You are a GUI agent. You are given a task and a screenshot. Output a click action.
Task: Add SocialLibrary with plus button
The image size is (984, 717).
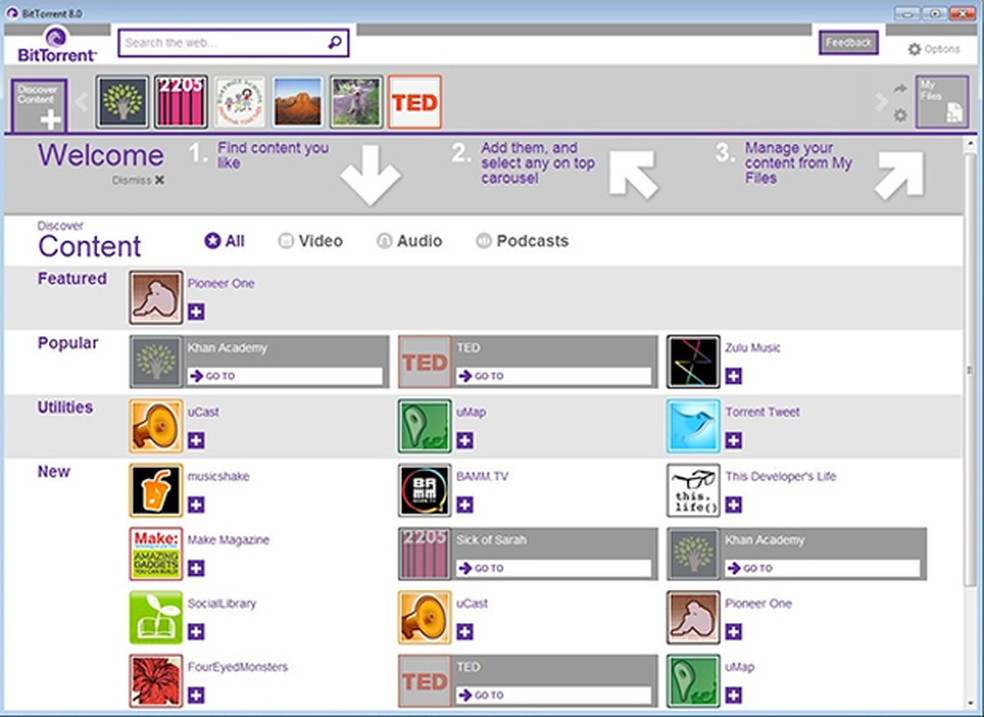click(196, 632)
